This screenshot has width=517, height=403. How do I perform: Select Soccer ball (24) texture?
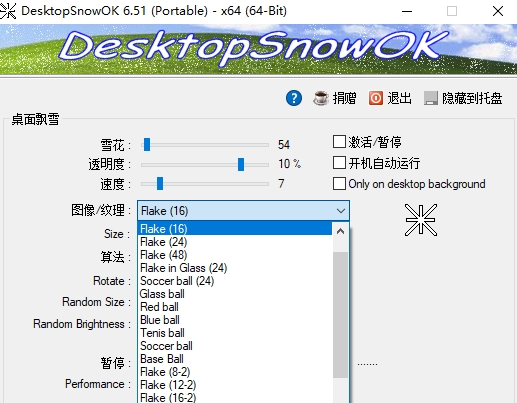235,281
